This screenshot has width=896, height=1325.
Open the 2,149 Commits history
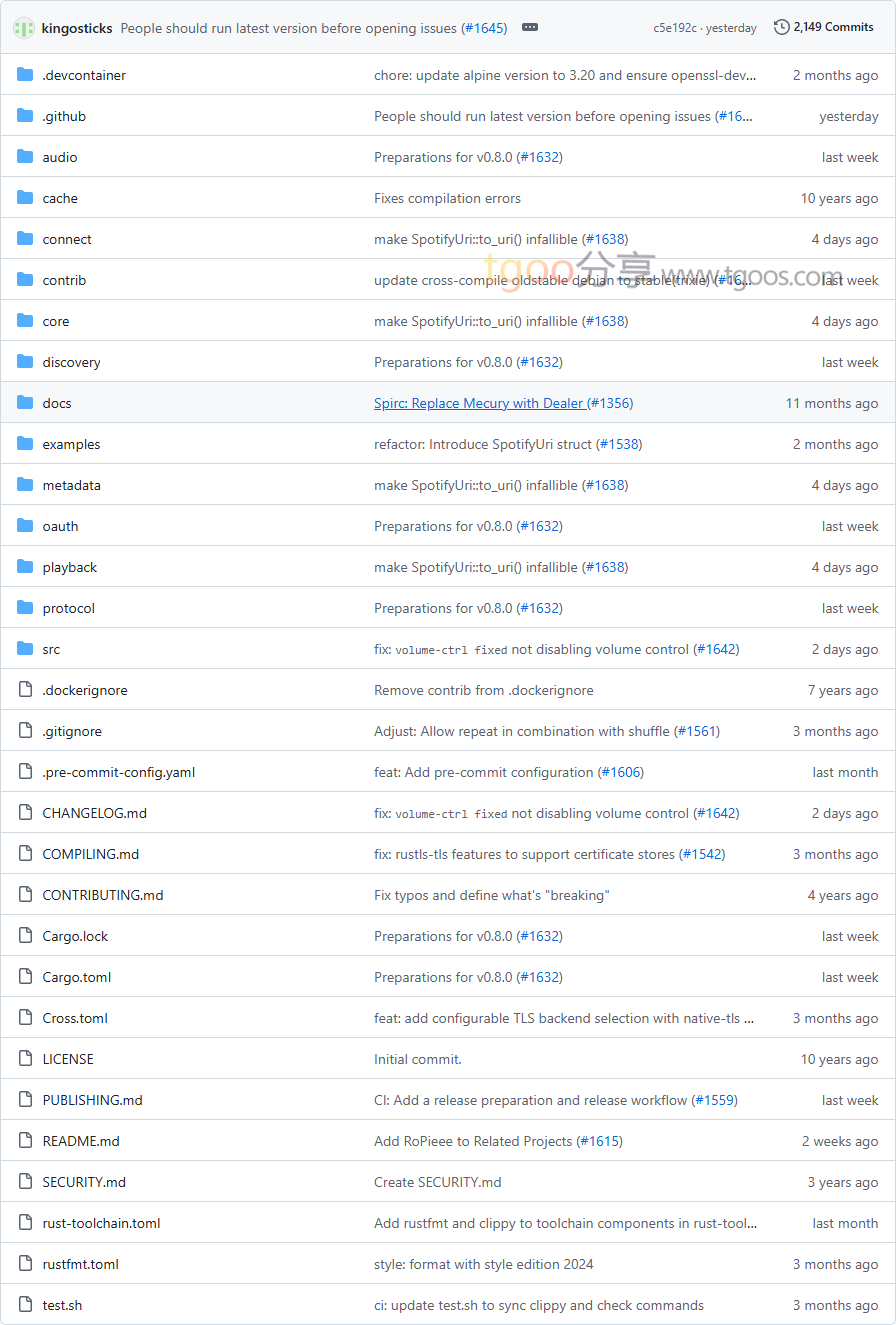coord(824,28)
